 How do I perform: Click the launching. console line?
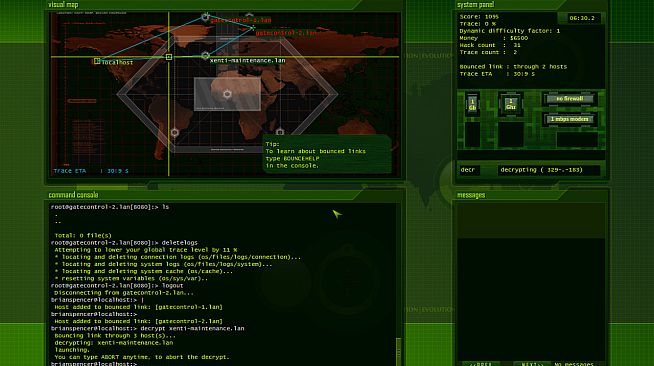coord(72,350)
